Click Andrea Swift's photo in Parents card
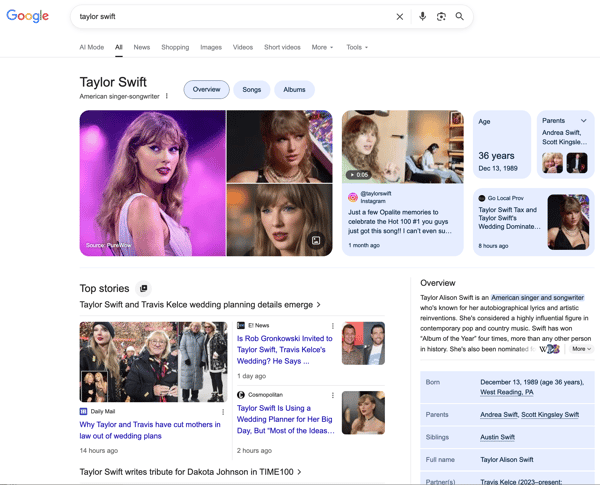This screenshot has width=600, height=485. point(552,163)
